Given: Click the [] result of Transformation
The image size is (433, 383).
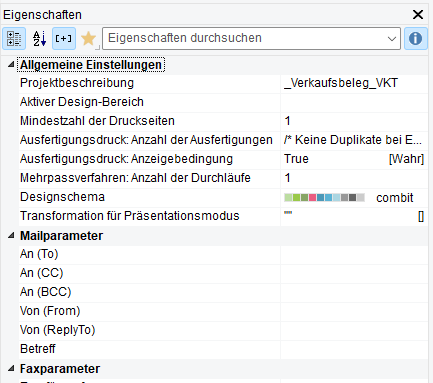Looking at the screenshot, I should tap(421, 217).
